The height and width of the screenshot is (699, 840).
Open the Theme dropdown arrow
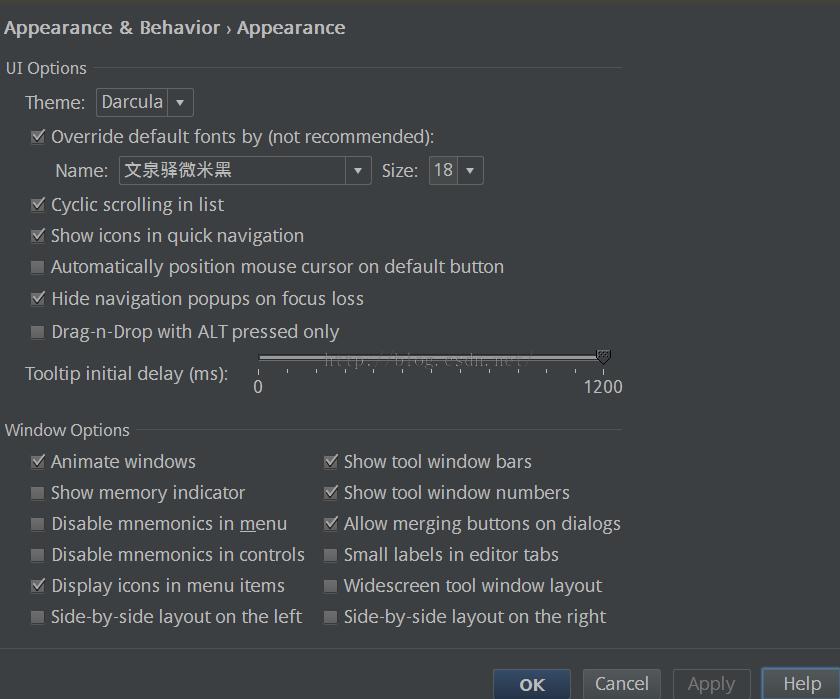pos(180,102)
